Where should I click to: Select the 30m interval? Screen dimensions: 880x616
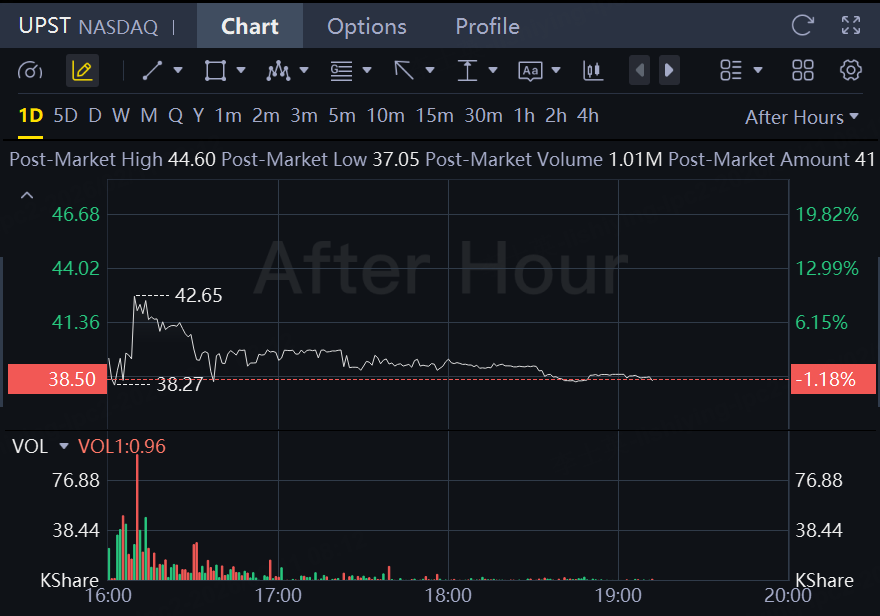coord(483,116)
